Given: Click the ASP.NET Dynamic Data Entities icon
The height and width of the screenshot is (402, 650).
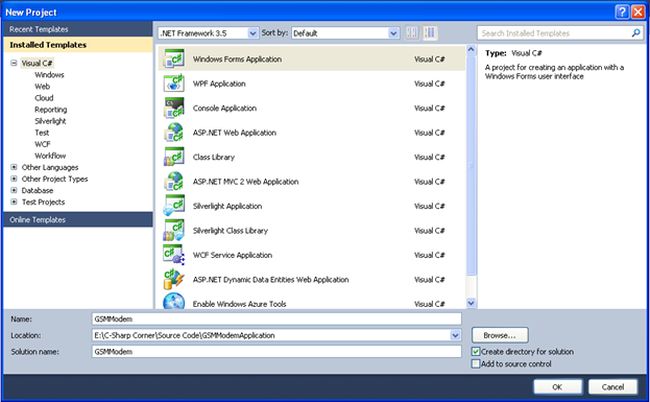Looking at the screenshot, I should (x=174, y=279).
